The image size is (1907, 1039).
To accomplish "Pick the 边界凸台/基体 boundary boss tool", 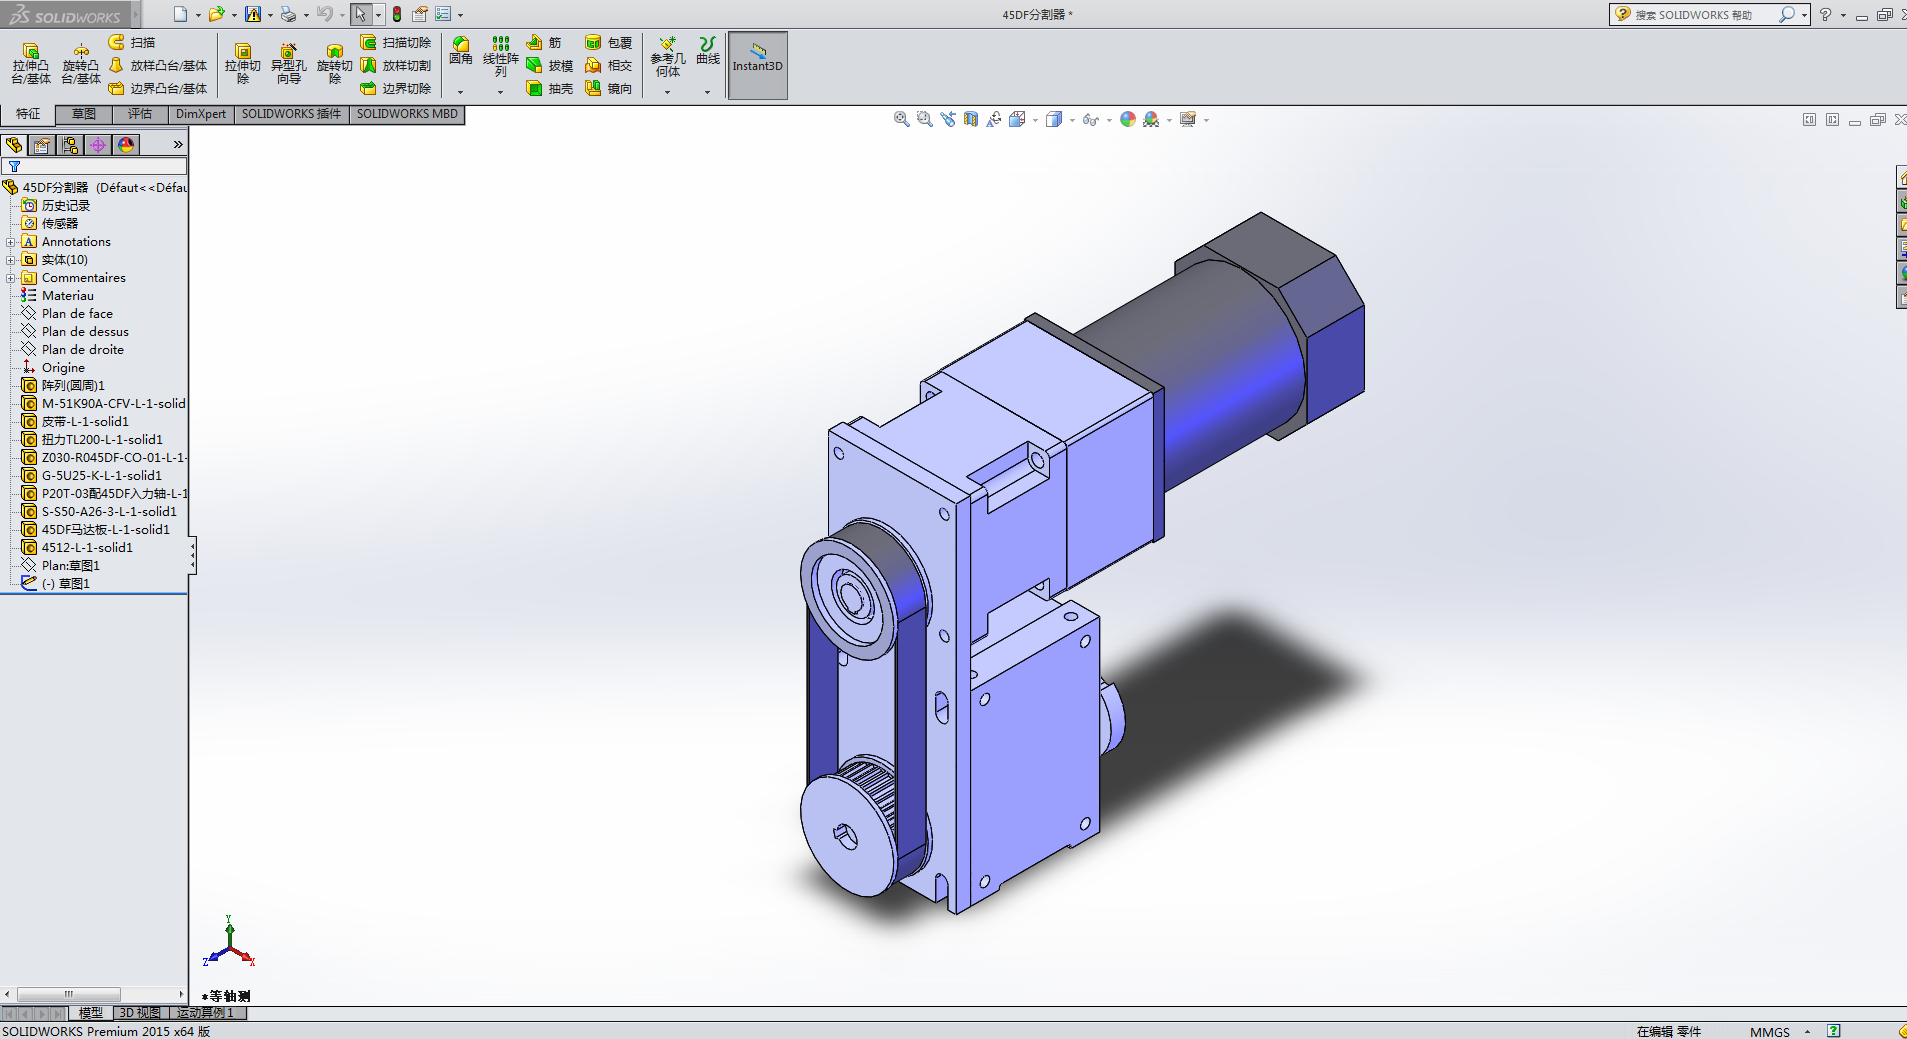I will [158, 88].
